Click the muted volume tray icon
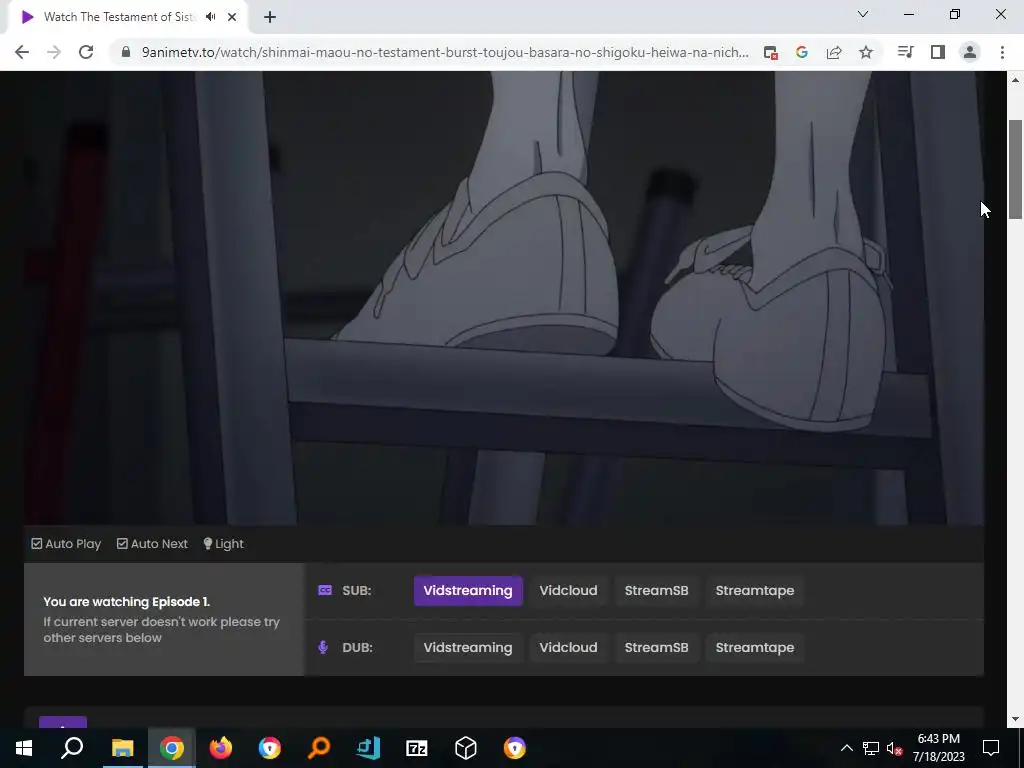Viewport: 1024px width, 768px height. [895, 748]
